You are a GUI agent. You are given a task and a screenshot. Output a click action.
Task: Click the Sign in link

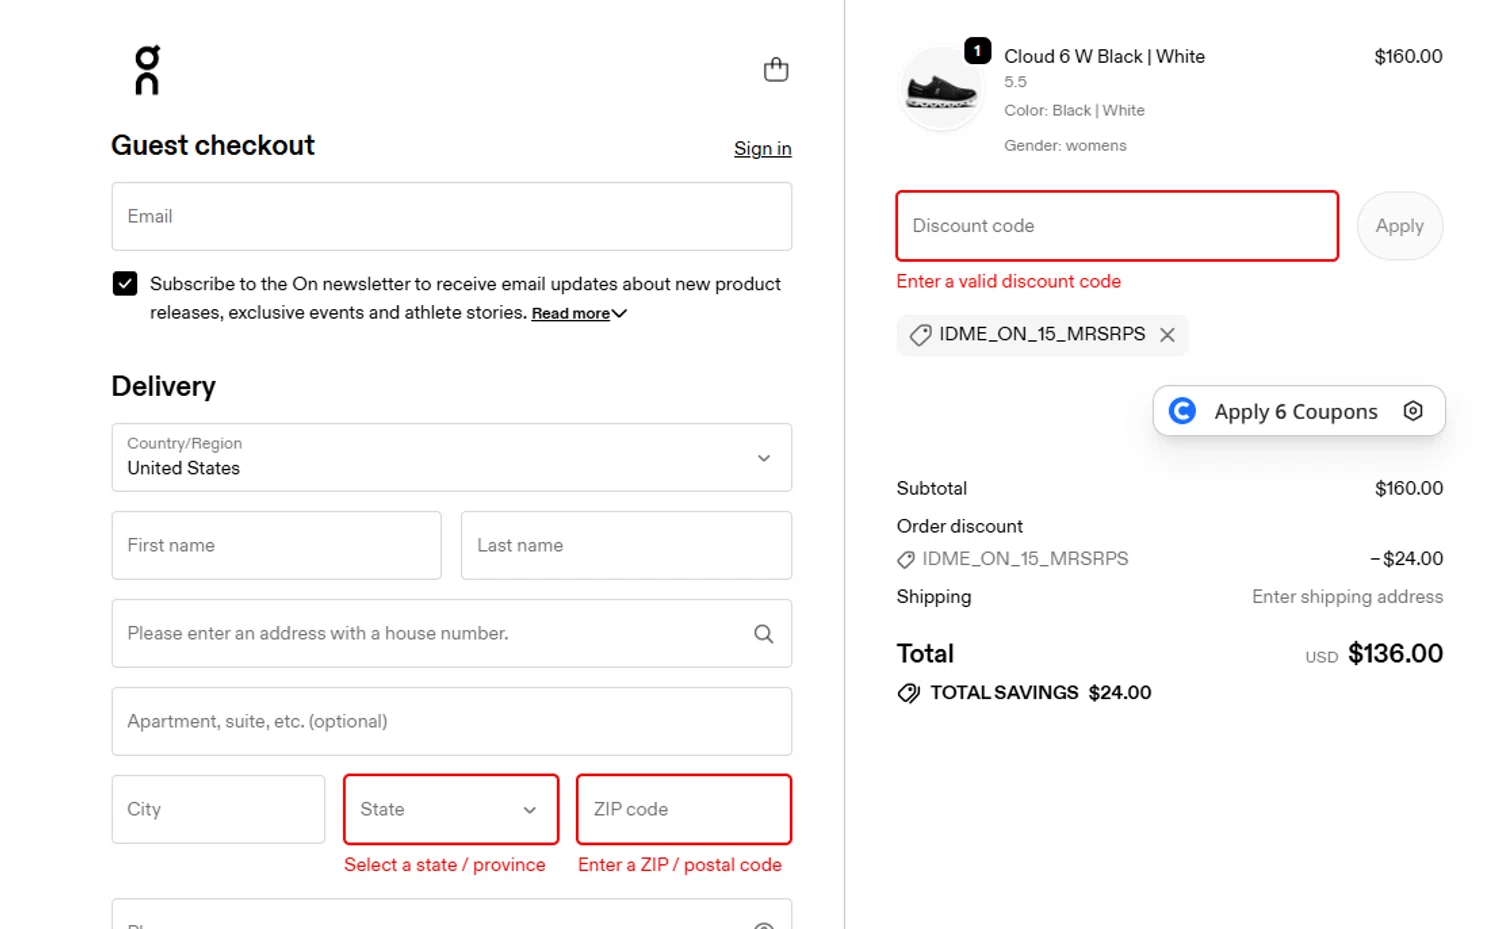(763, 149)
